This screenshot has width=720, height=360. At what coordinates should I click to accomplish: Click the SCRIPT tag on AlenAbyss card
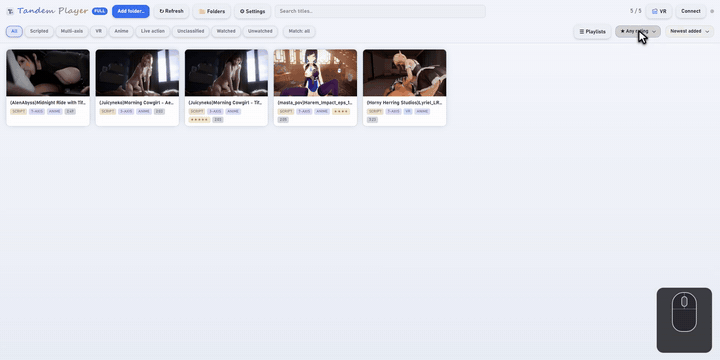(18, 112)
